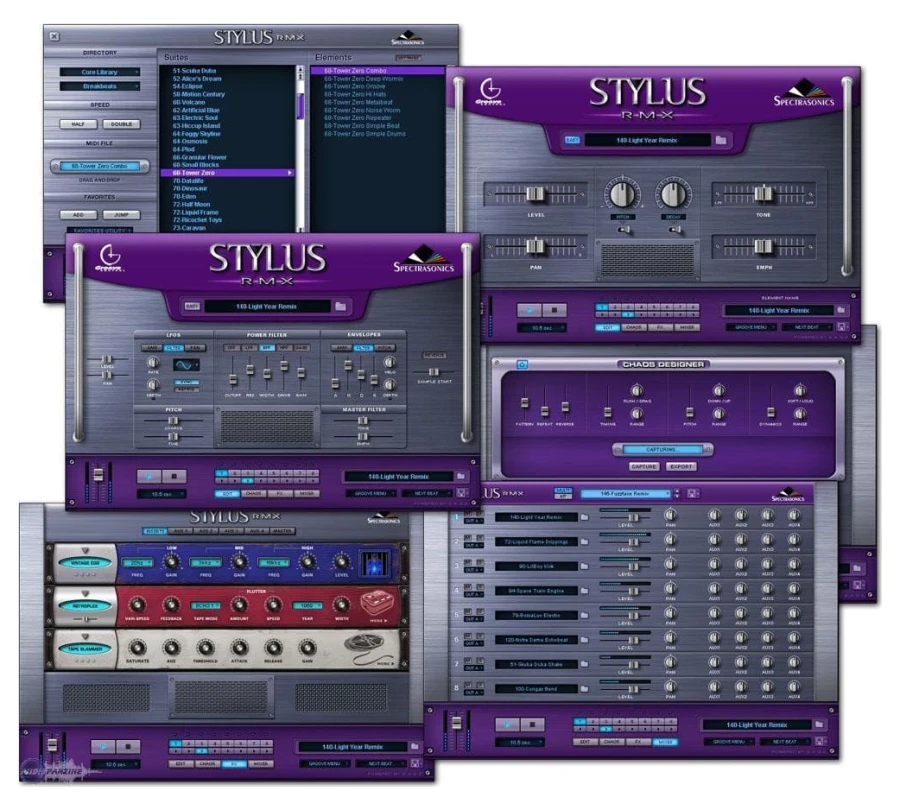Switch to FX page in Mixer window
This screenshot has height=810, width=900.
click(638, 742)
